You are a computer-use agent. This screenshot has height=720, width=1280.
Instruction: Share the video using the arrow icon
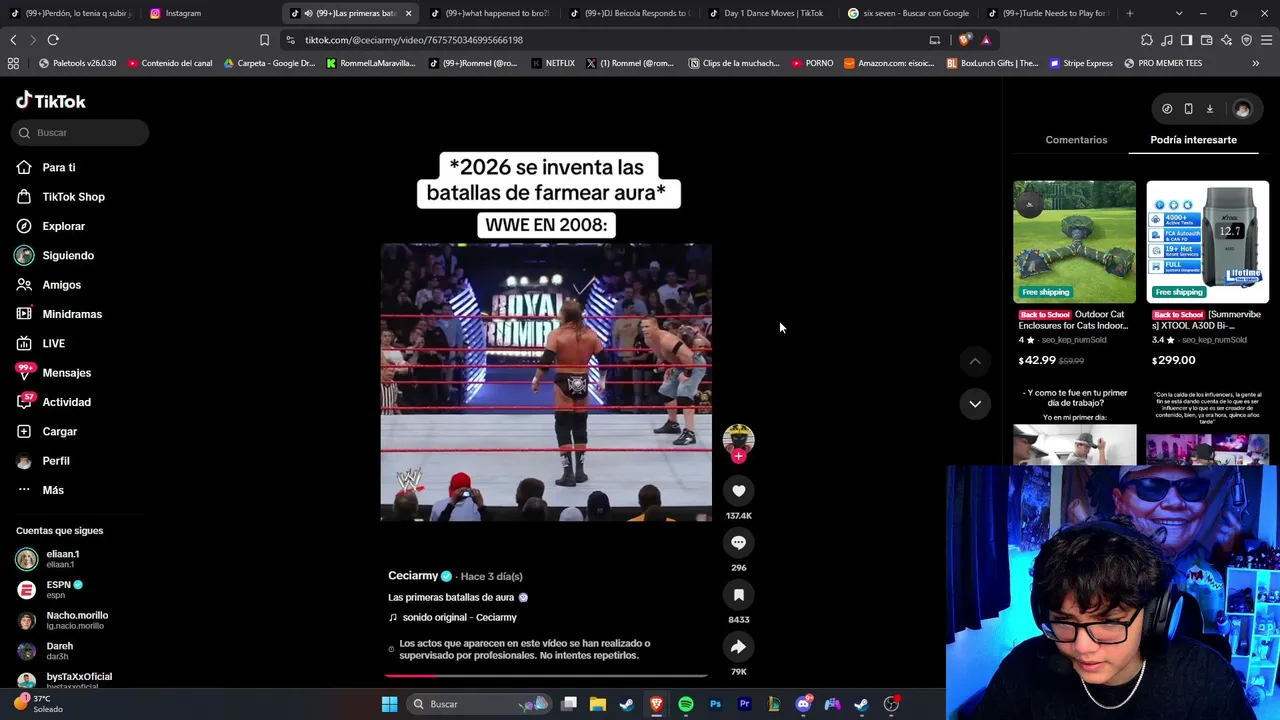coord(738,646)
